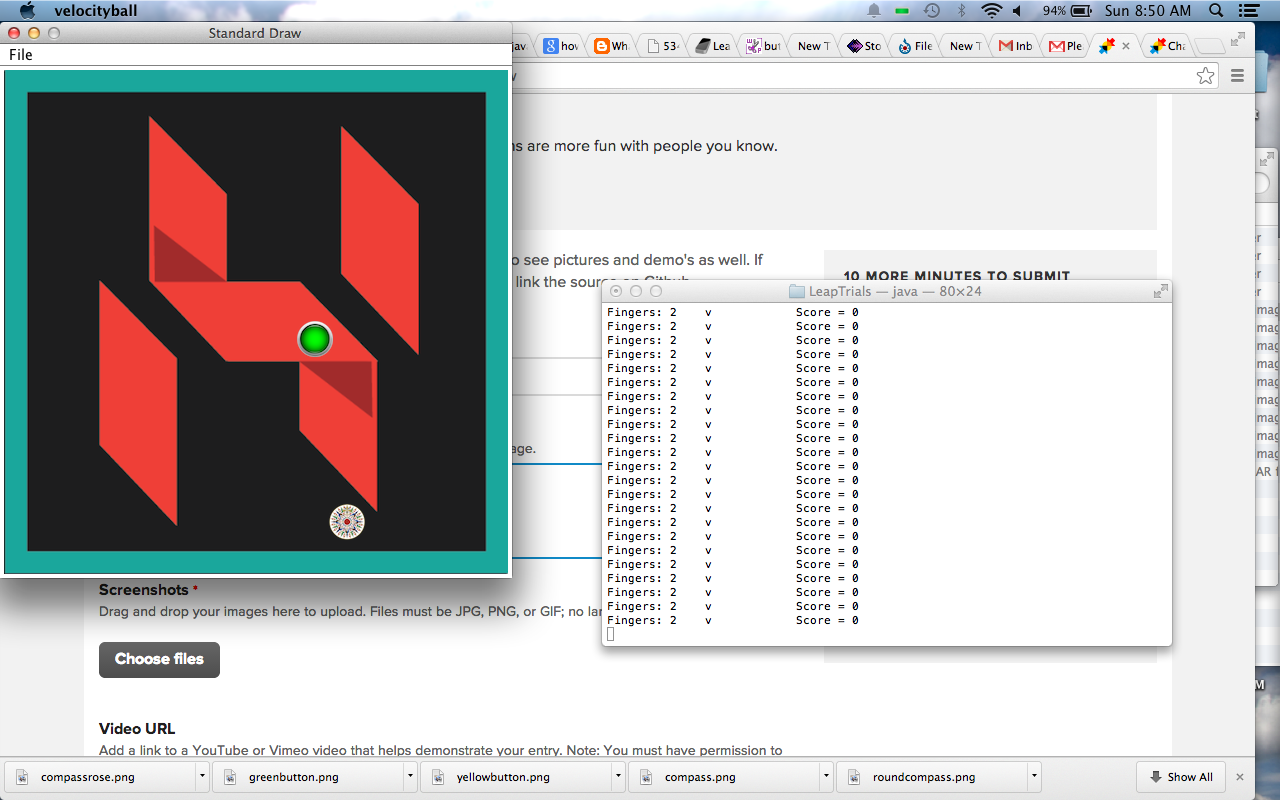Switch to the 'File' tab
The width and height of the screenshot is (1280, 800).
(x=916, y=46)
